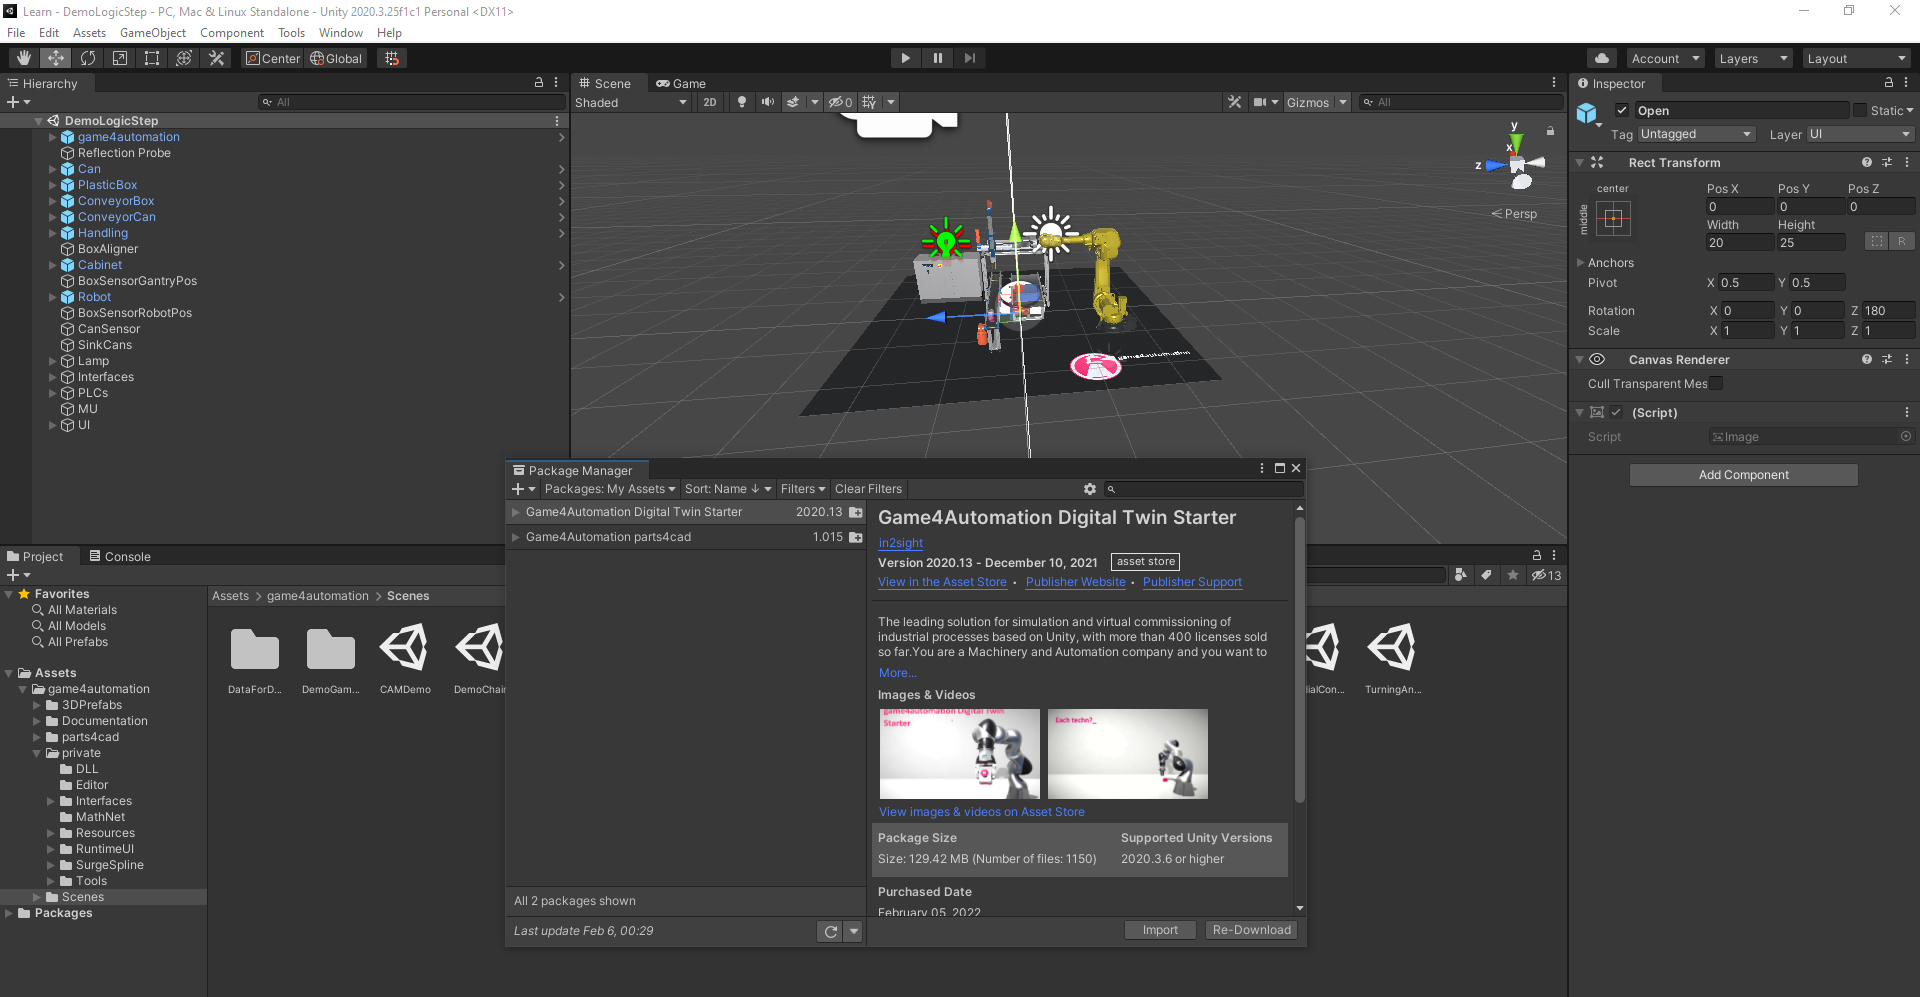
Task: Expand the Anchors section
Action: (x=1581, y=263)
